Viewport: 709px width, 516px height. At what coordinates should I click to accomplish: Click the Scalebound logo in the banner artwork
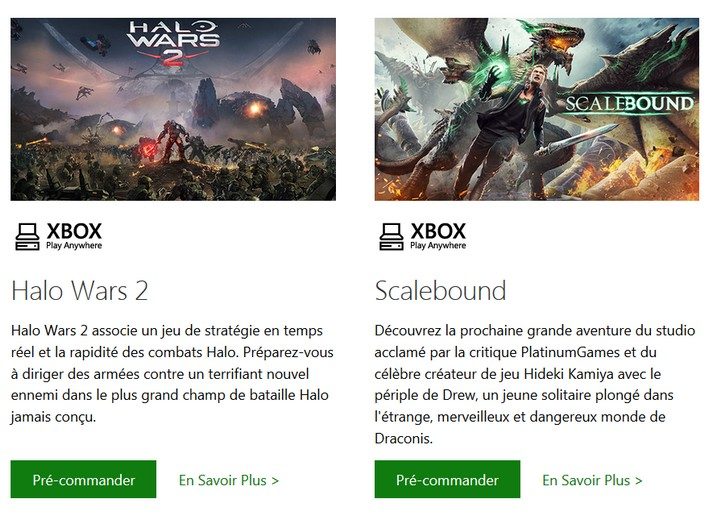(629, 104)
